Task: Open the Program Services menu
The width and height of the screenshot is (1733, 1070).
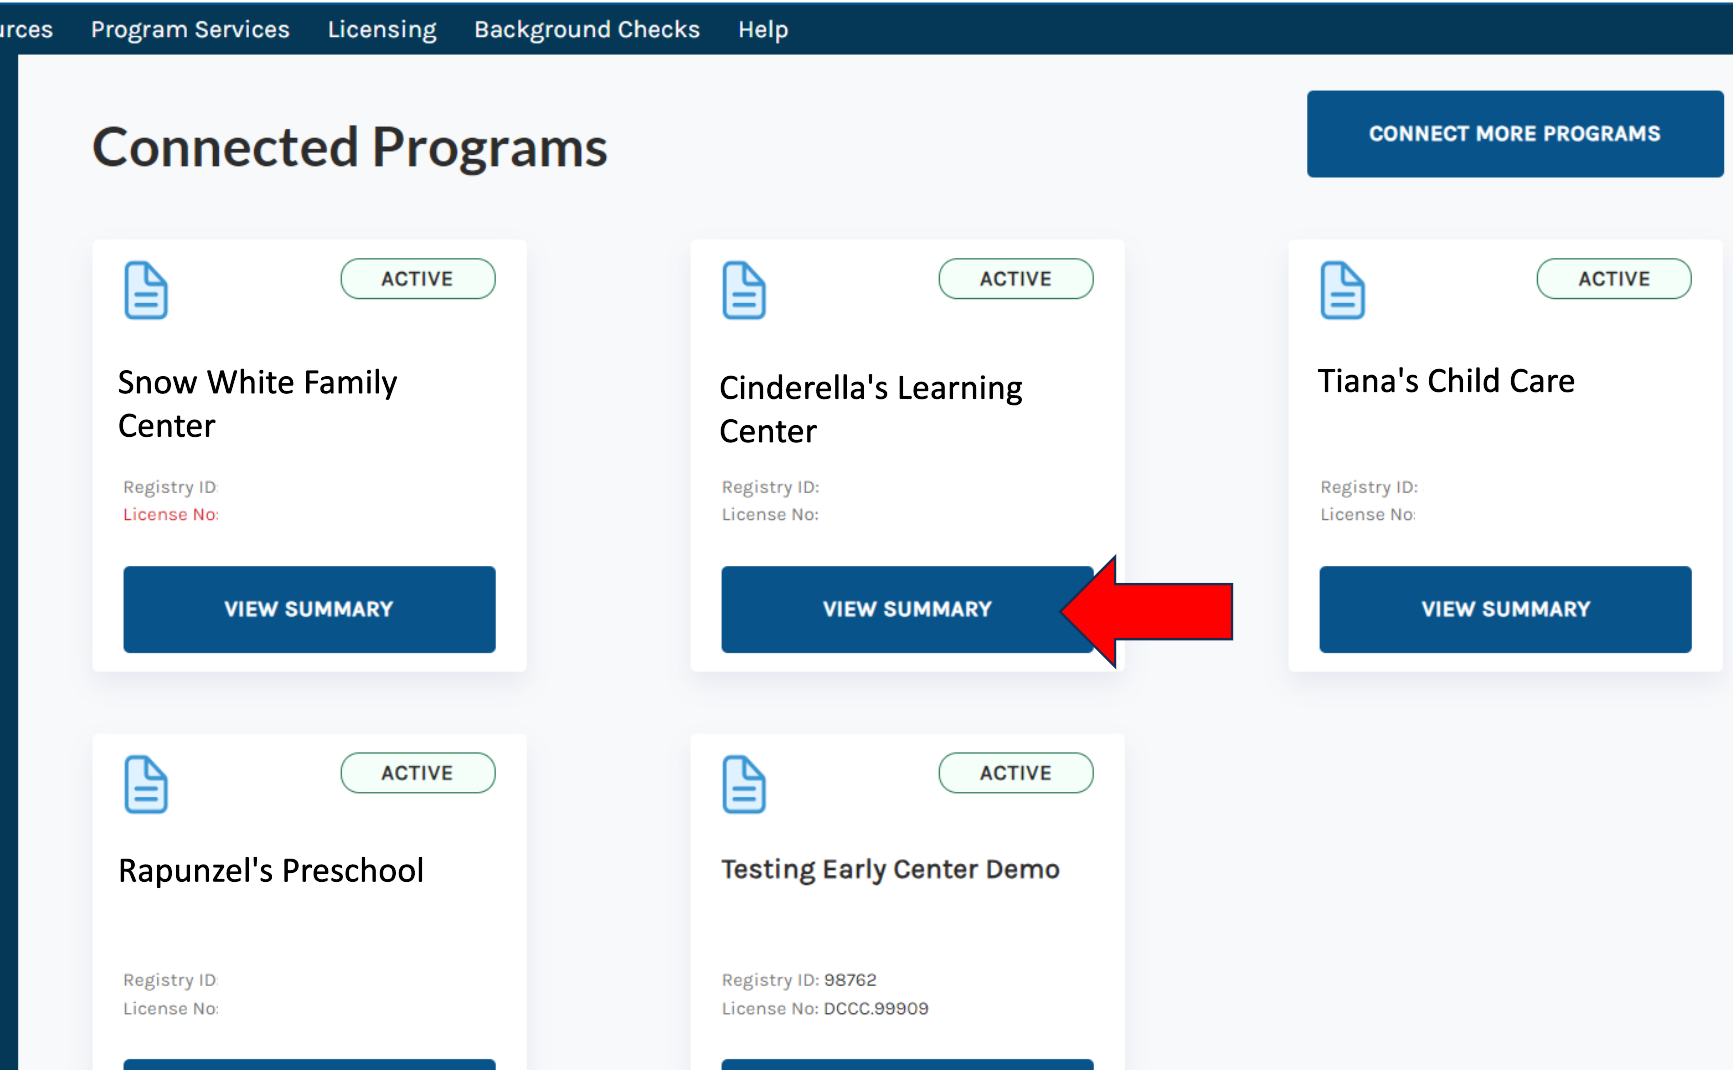Action: [190, 29]
